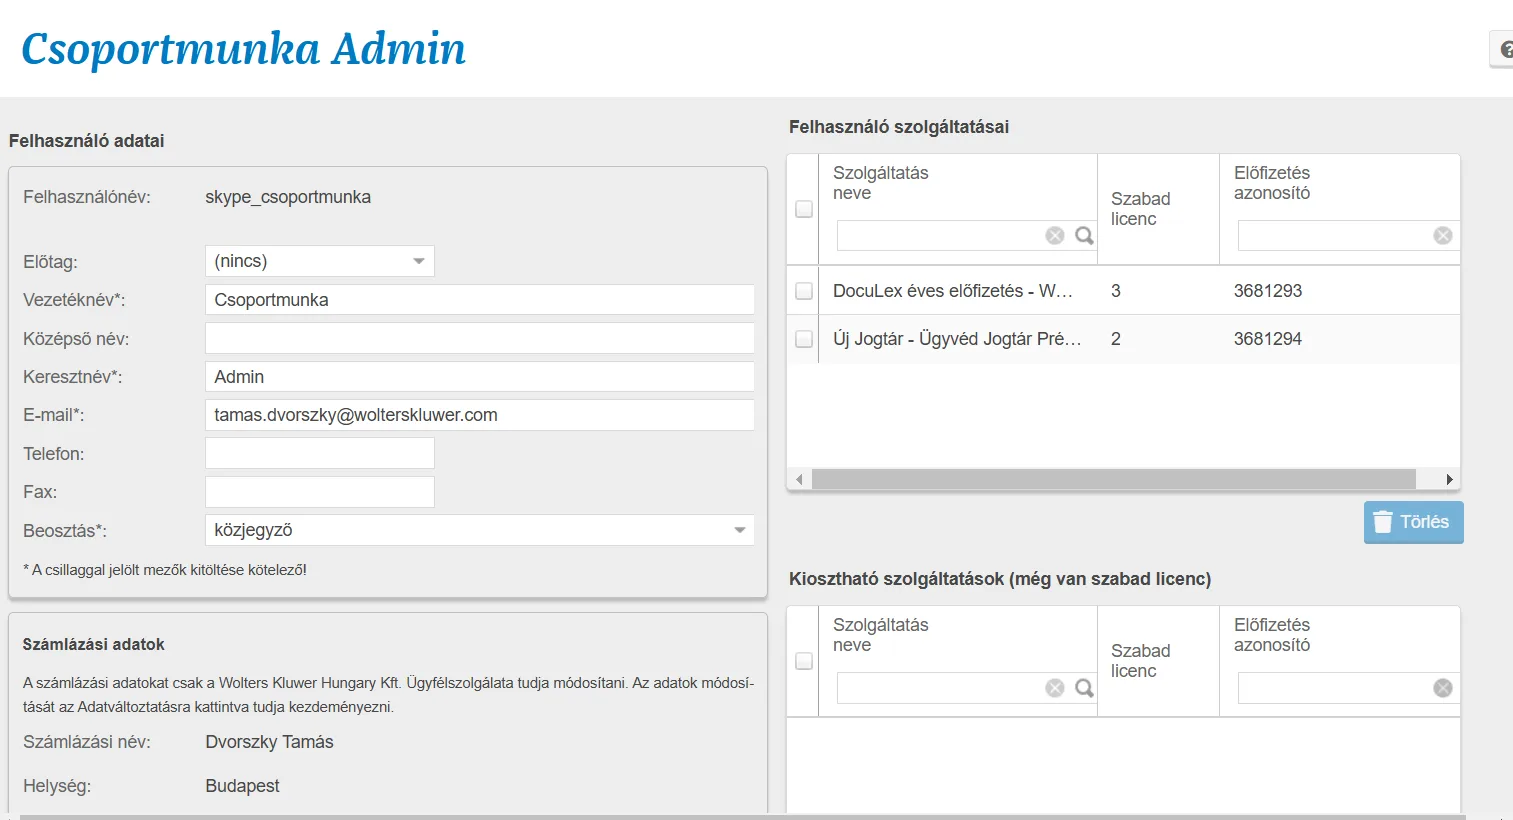Open the Beosztás dropdown showing közjegyző

(480, 530)
